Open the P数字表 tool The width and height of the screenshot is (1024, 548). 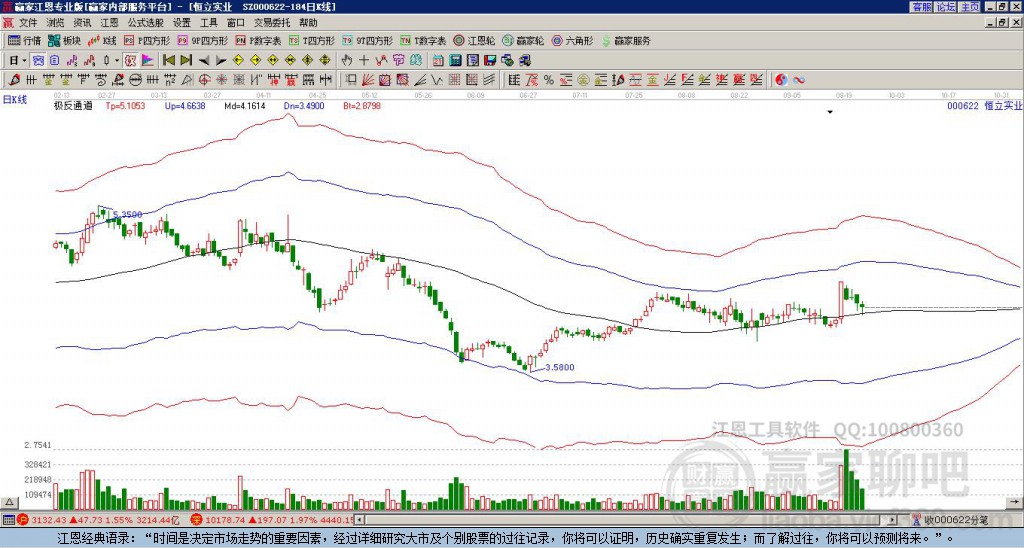[258, 40]
